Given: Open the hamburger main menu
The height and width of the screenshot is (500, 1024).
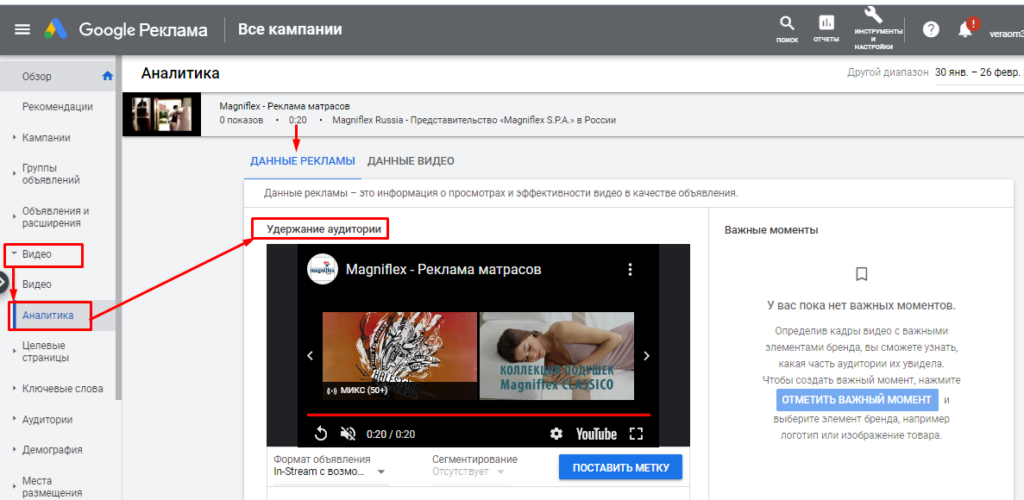Looking at the screenshot, I should pos(22,29).
